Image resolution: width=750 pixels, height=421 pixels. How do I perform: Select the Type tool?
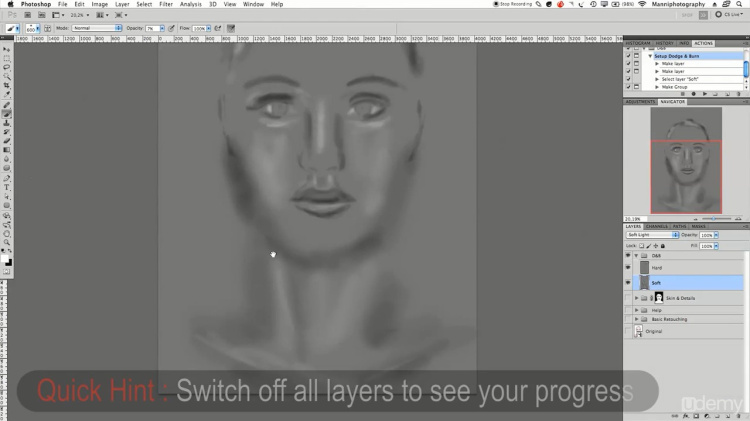point(7,188)
